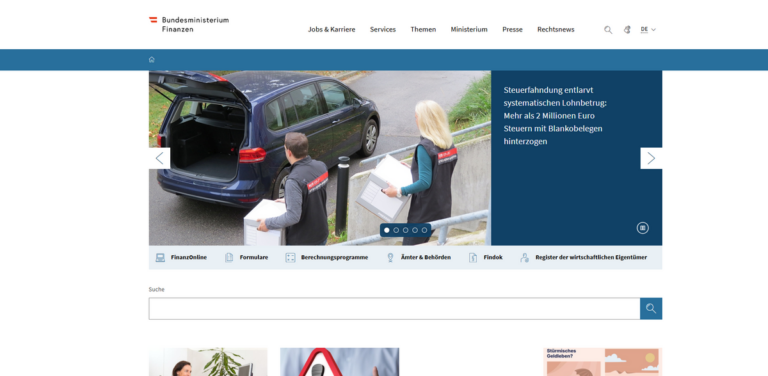This screenshot has width=768, height=376.
Task: Click the FinanzOnline laptop icon
Action: (160, 258)
